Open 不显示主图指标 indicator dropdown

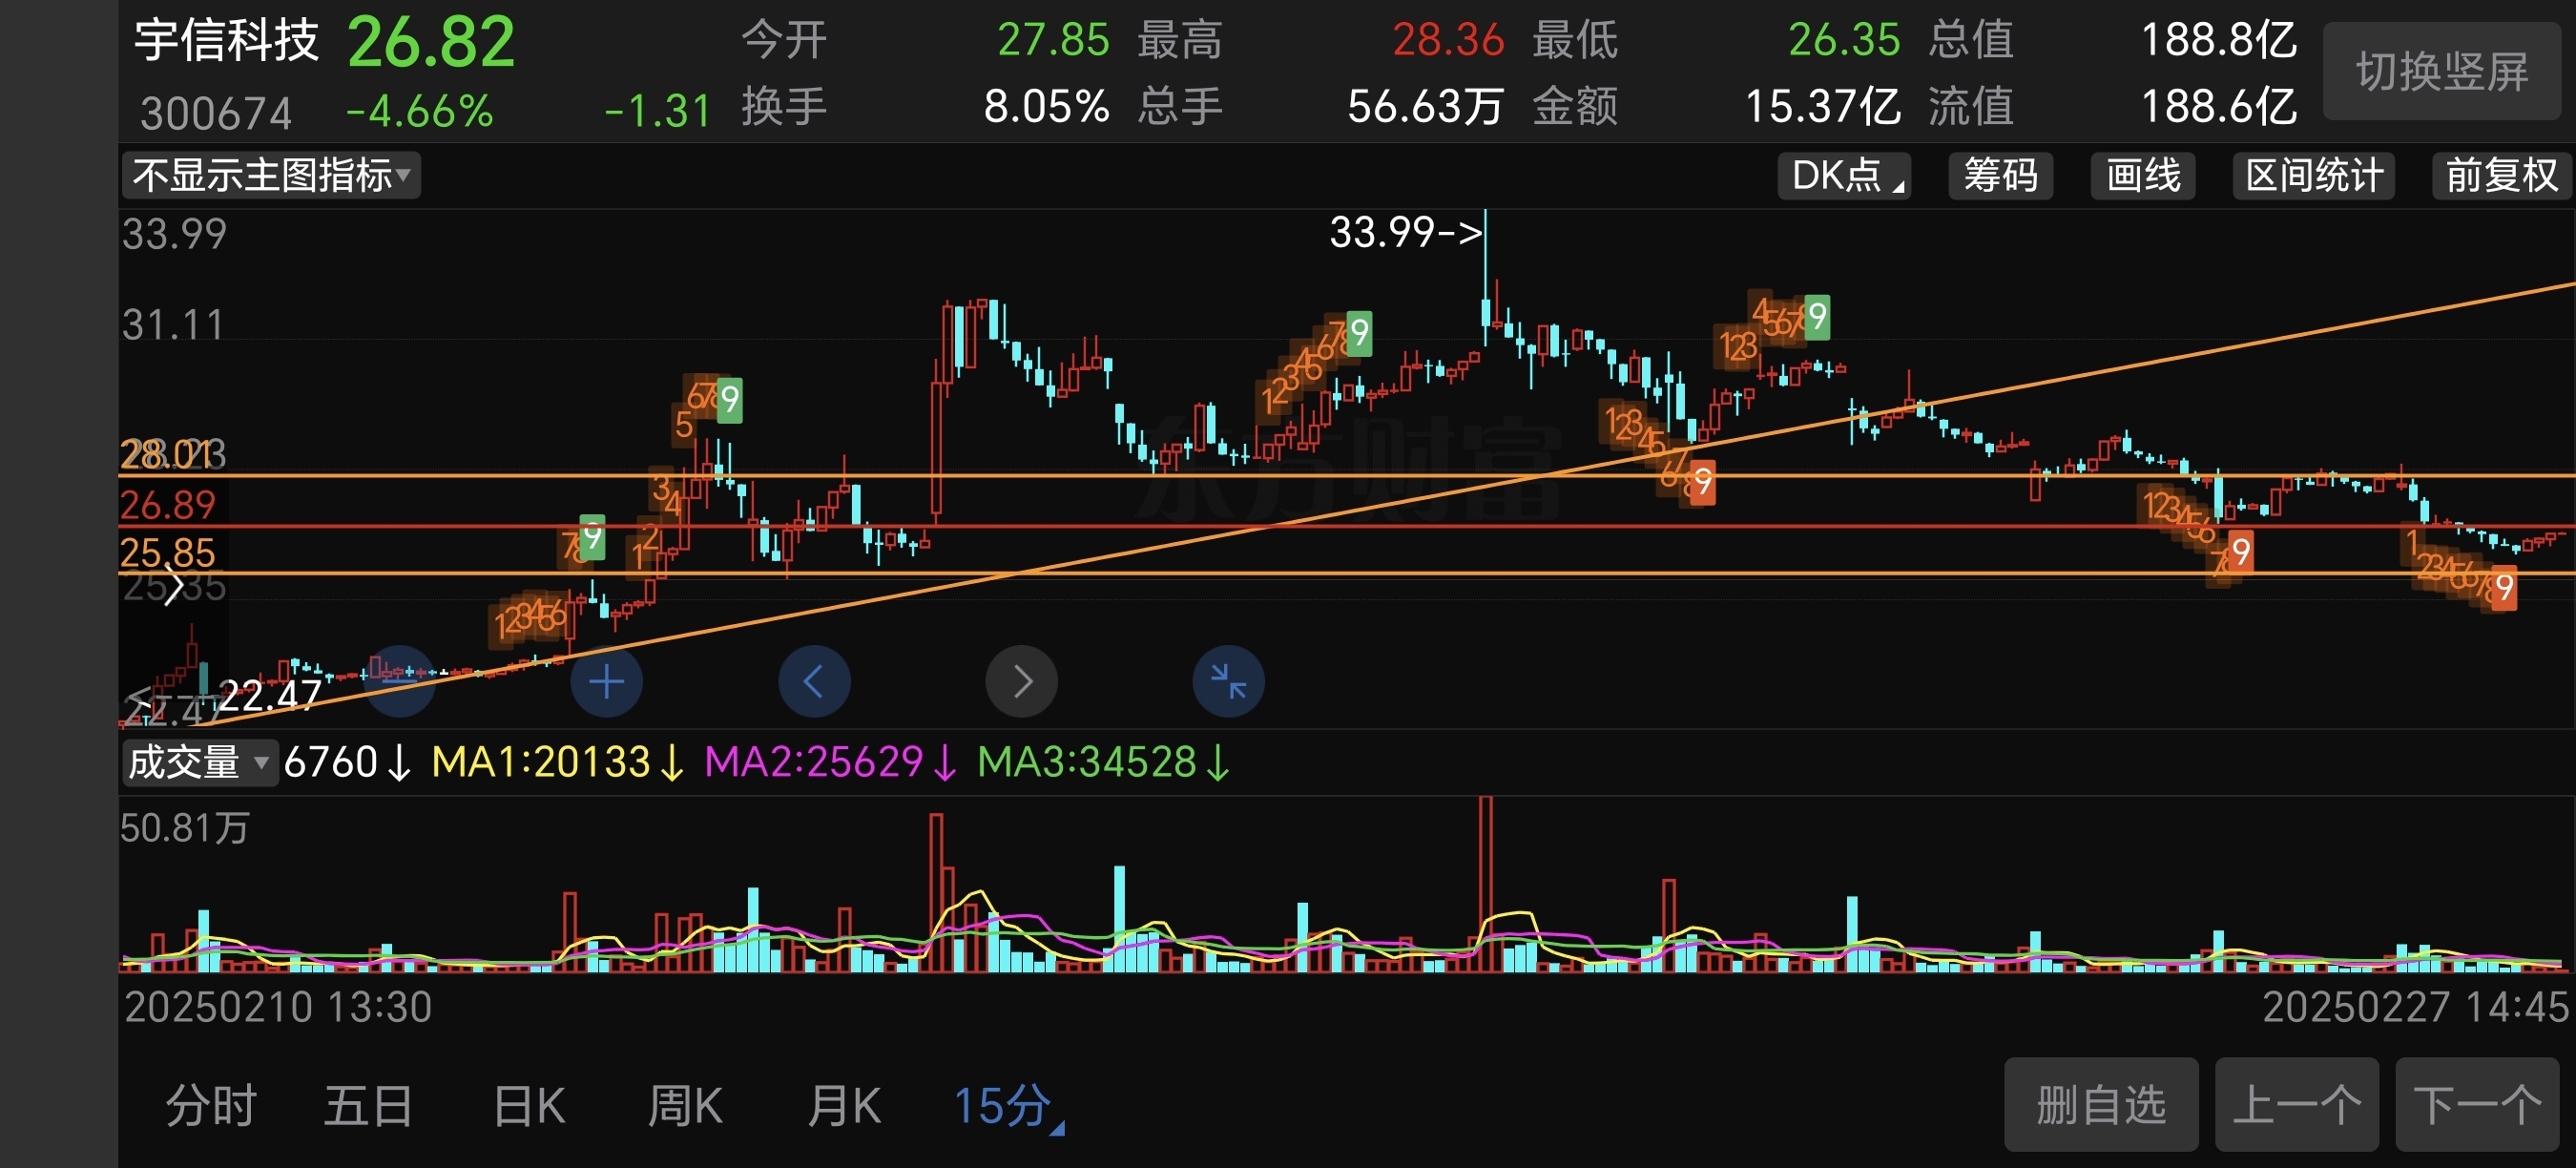point(270,176)
